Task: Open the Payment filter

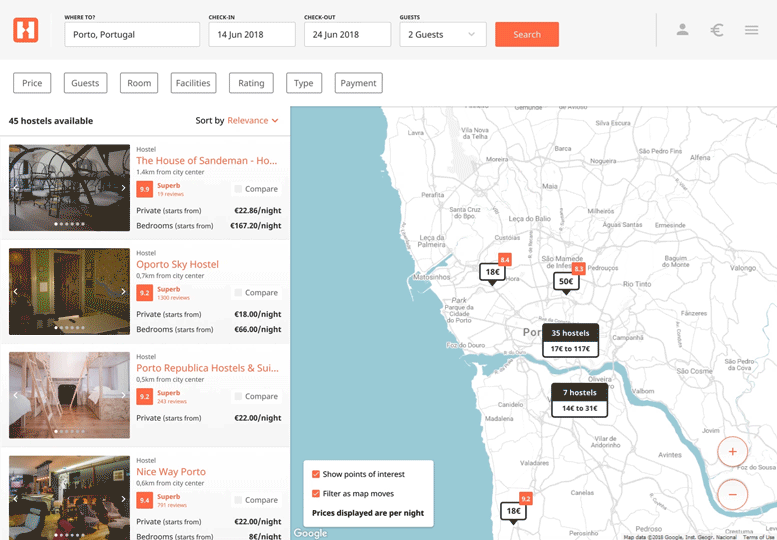Action: pos(358,83)
